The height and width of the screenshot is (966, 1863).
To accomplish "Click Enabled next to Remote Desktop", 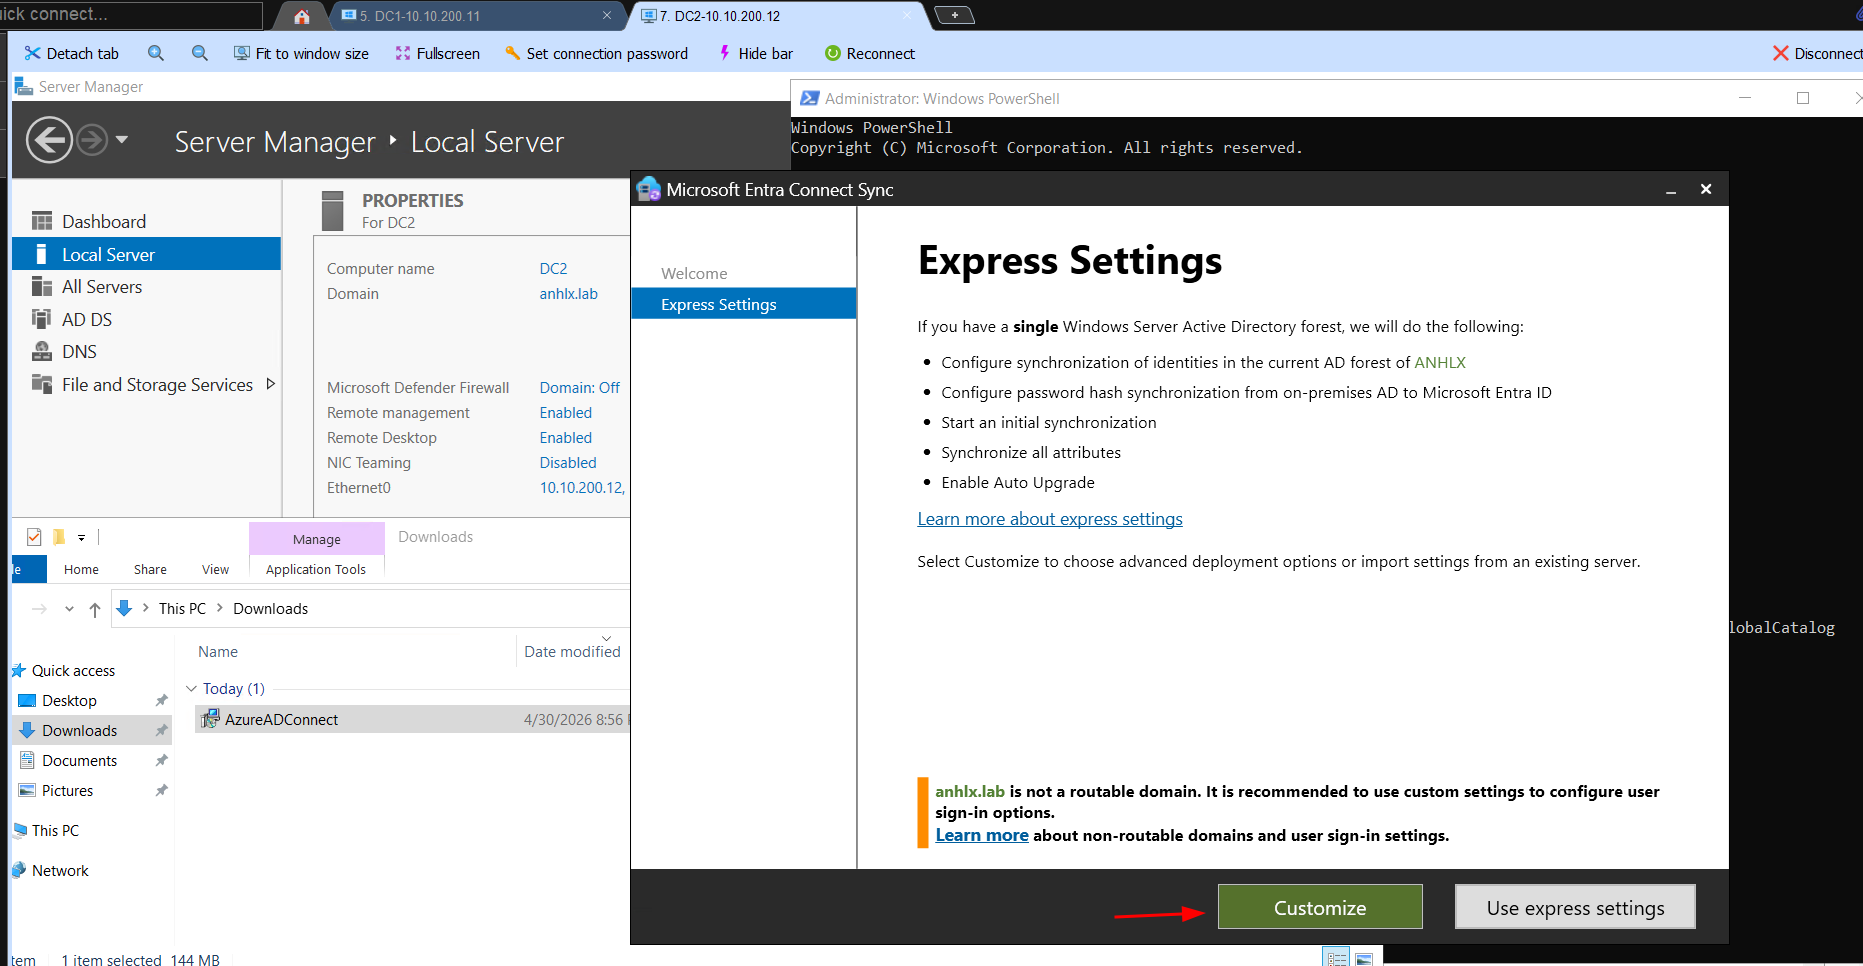I will pyautogui.click(x=566, y=438).
